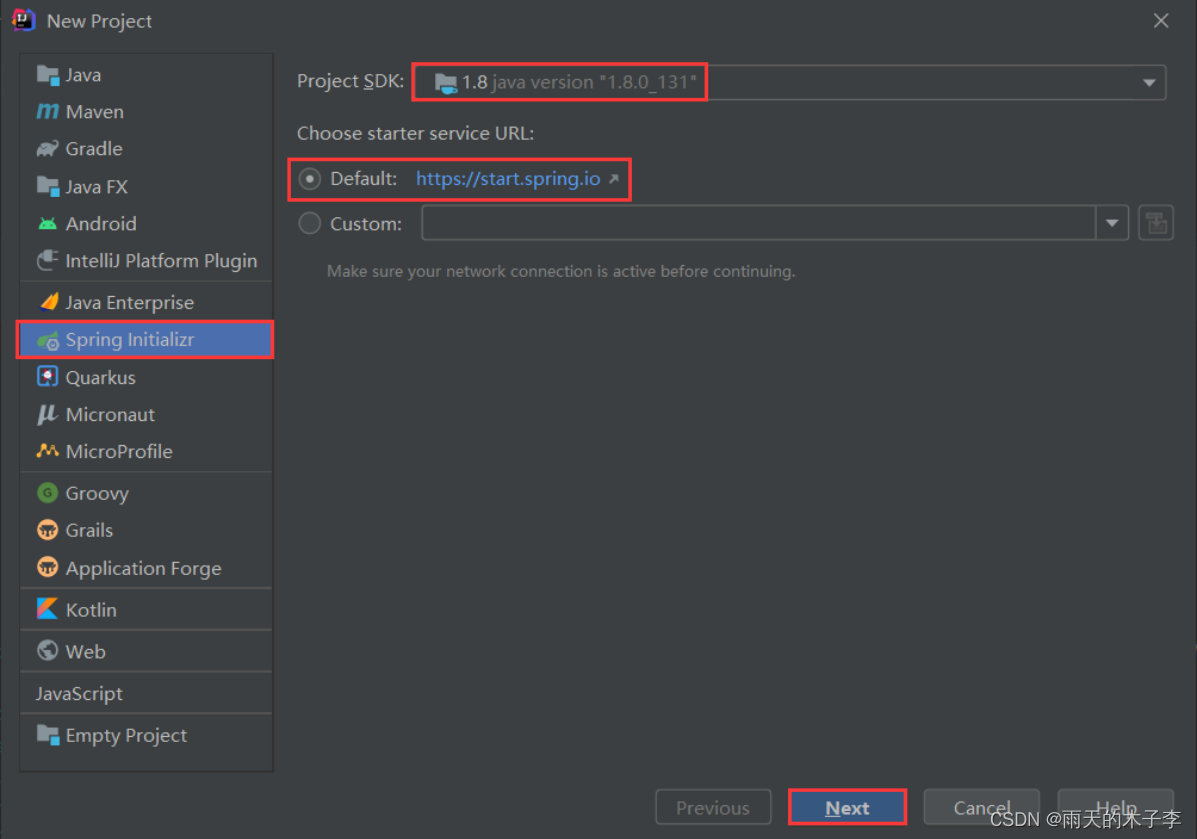This screenshot has height=839, width=1197.
Task: Select Java Enterprise entry
Action: pos(146,302)
